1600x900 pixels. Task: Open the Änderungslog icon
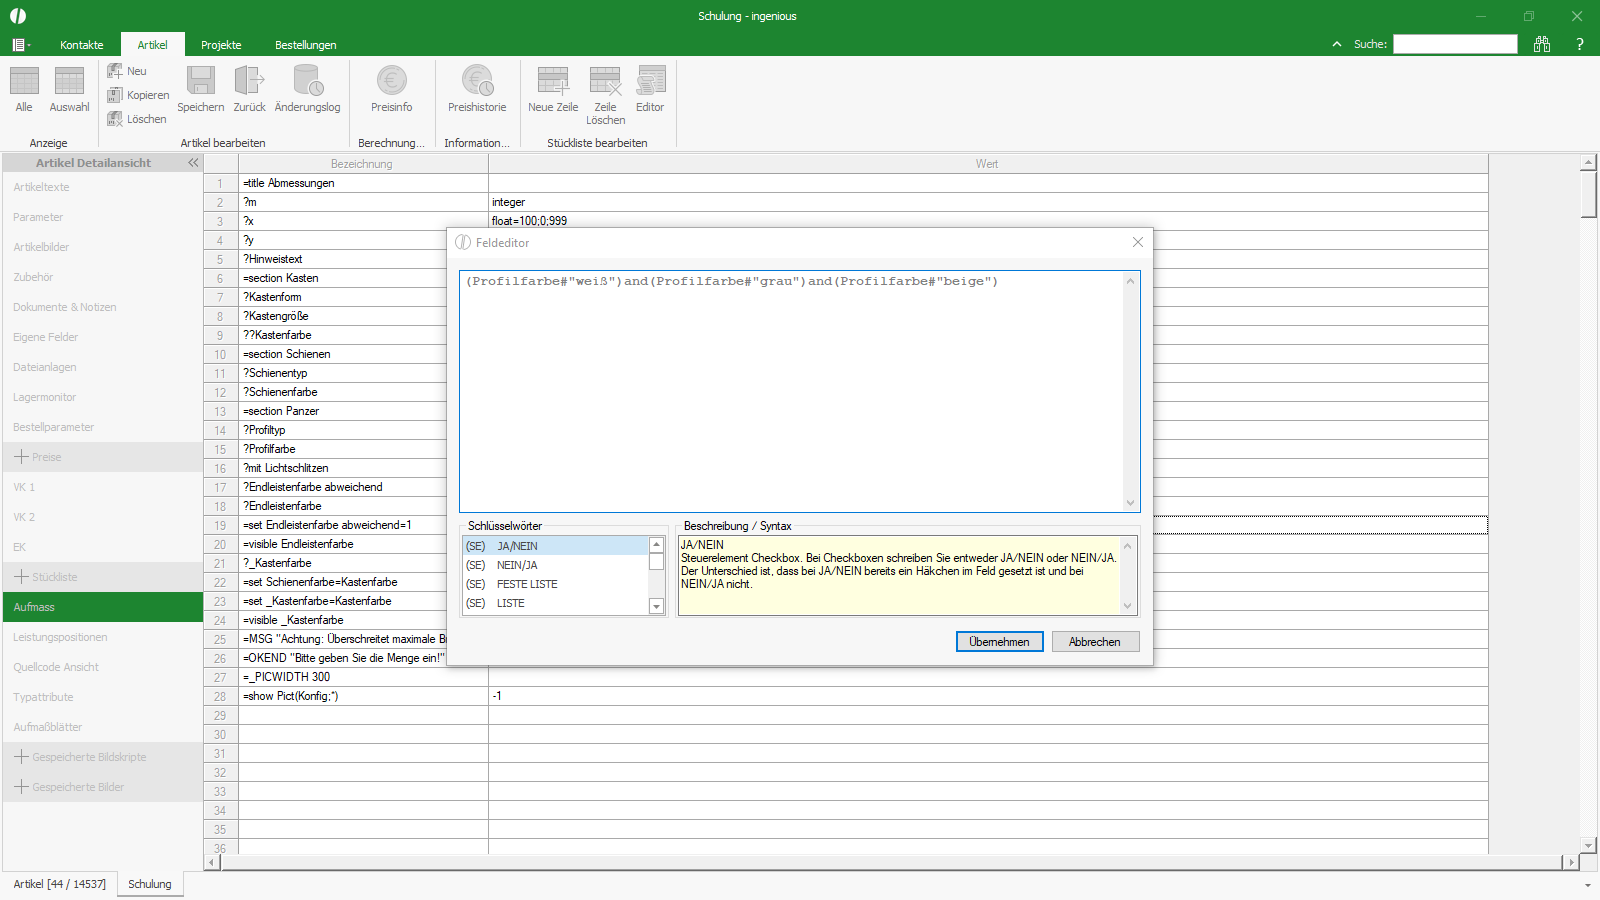307,82
